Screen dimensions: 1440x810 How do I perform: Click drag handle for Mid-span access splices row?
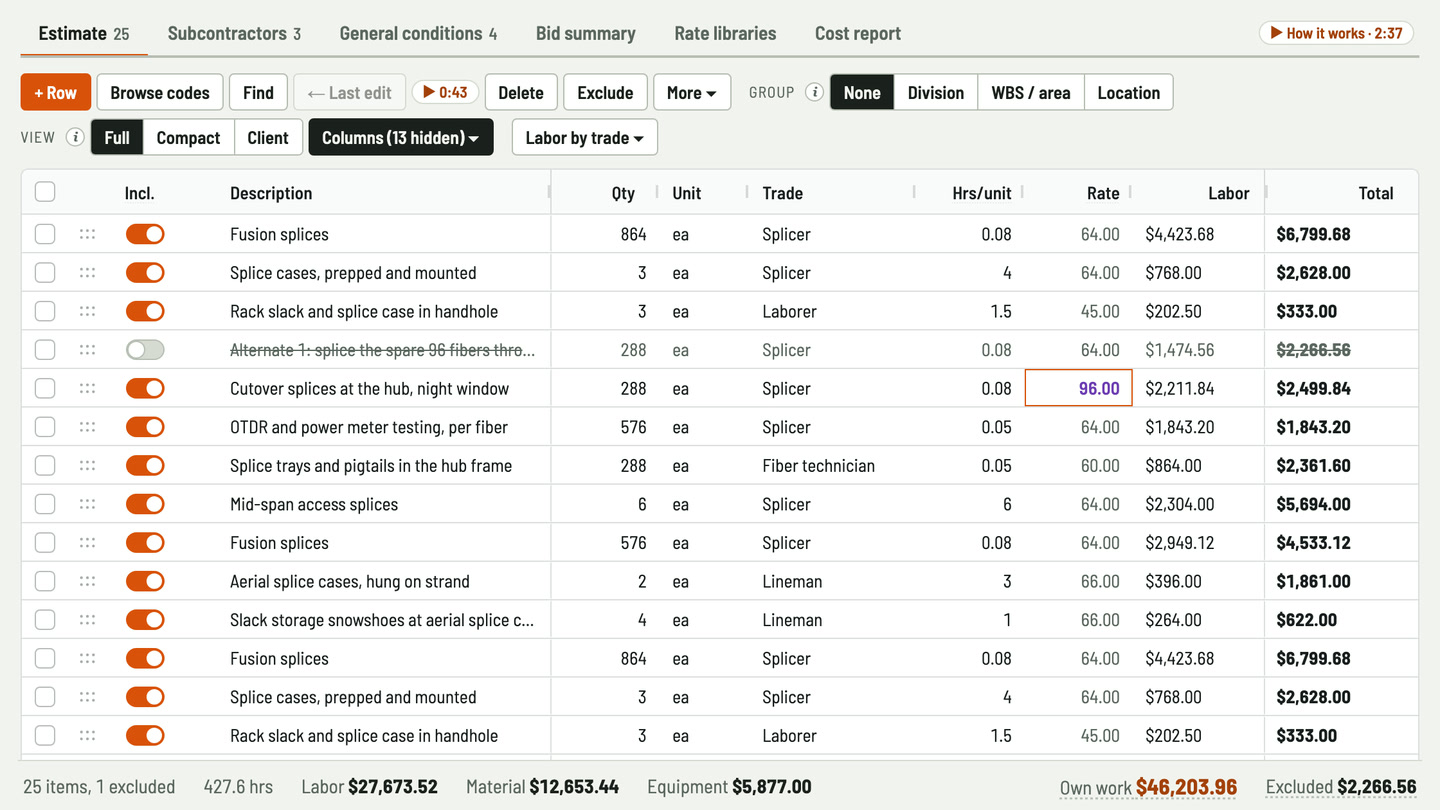[87, 504]
